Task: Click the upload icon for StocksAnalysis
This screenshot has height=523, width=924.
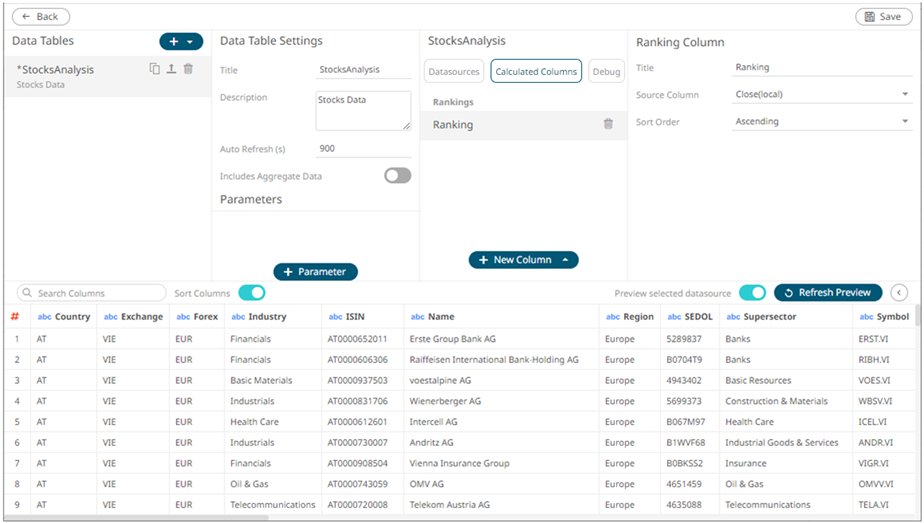Action: click(x=171, y=69)
